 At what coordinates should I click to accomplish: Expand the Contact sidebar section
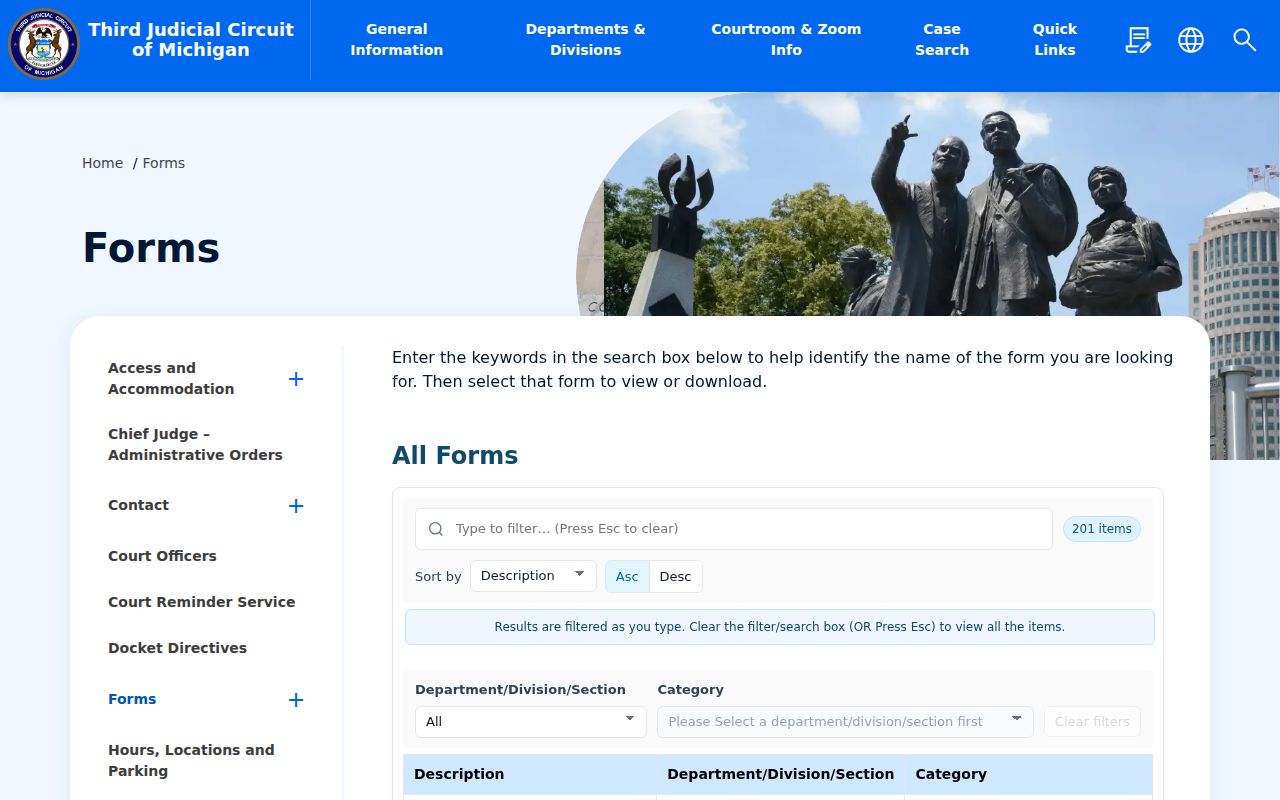point(296,506)
